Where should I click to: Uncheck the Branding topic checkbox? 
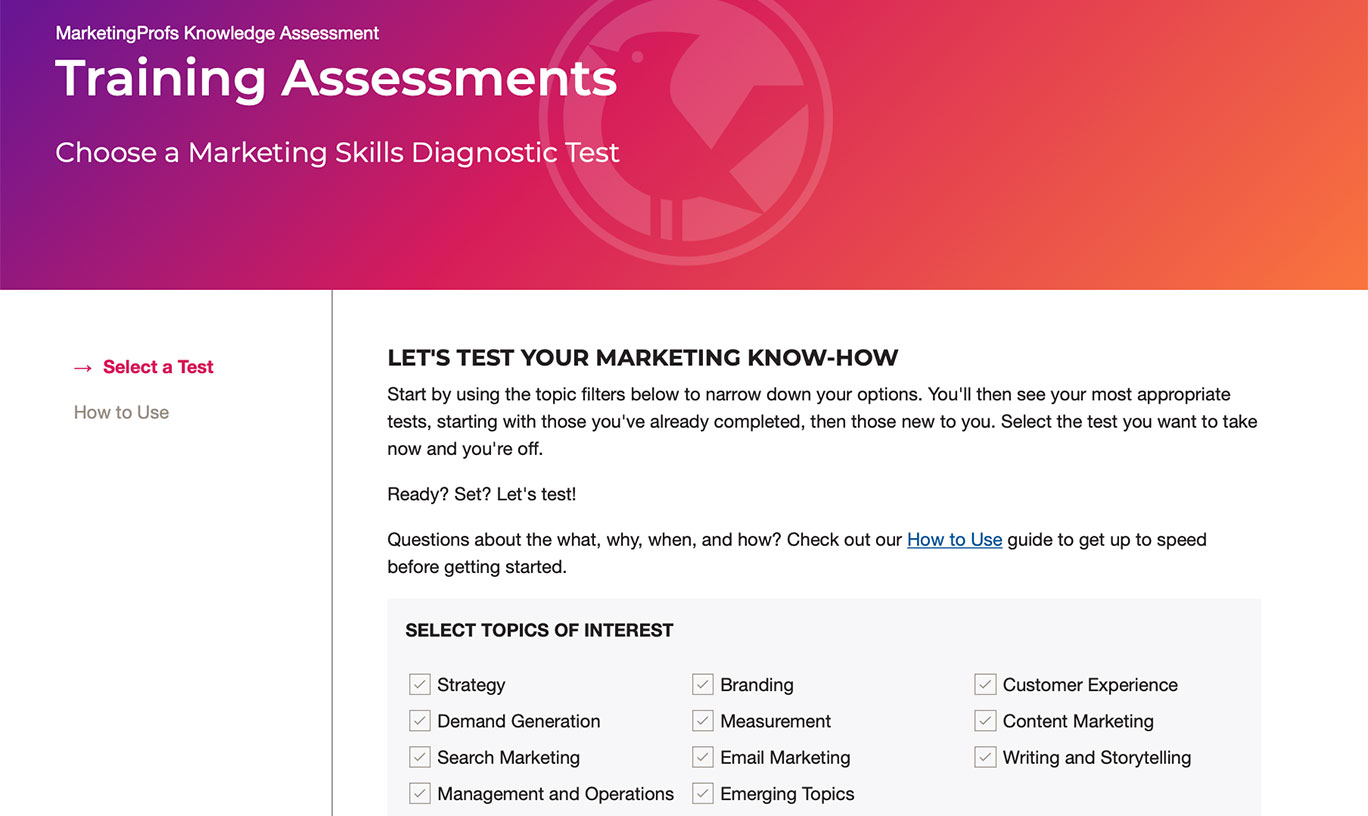[702, 685]
